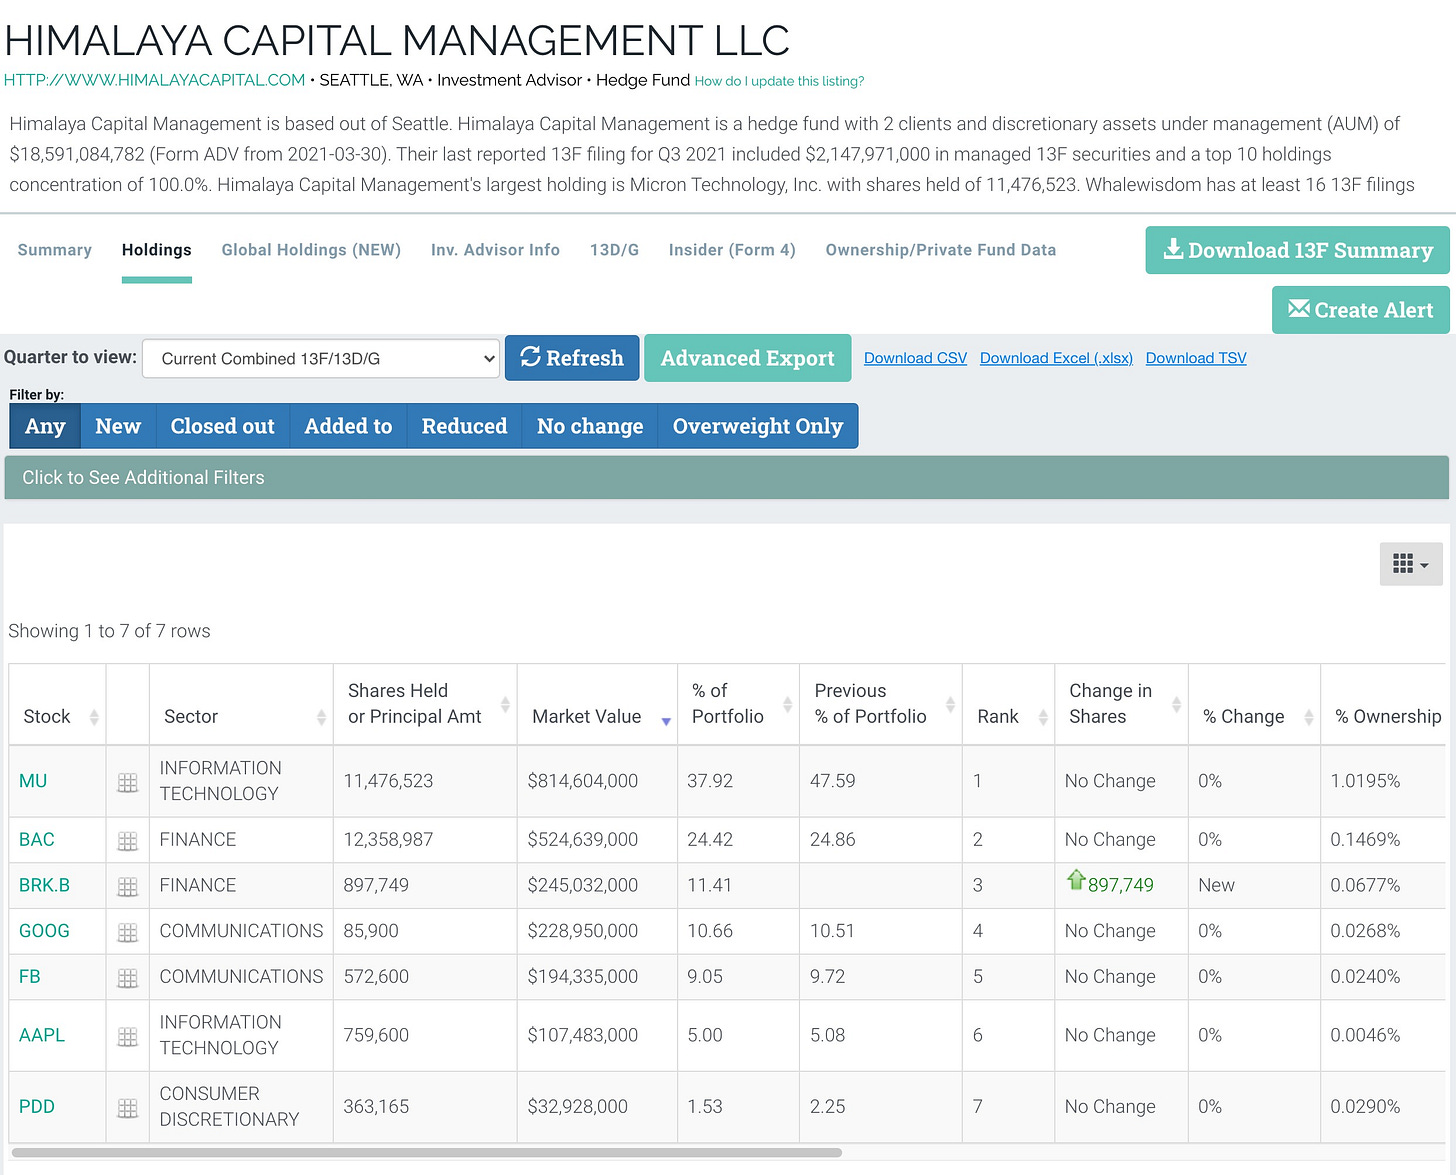Open the FB stock link
Image resolution: width=1456 pixels, height=1175 pixels.
click(30, 977)
